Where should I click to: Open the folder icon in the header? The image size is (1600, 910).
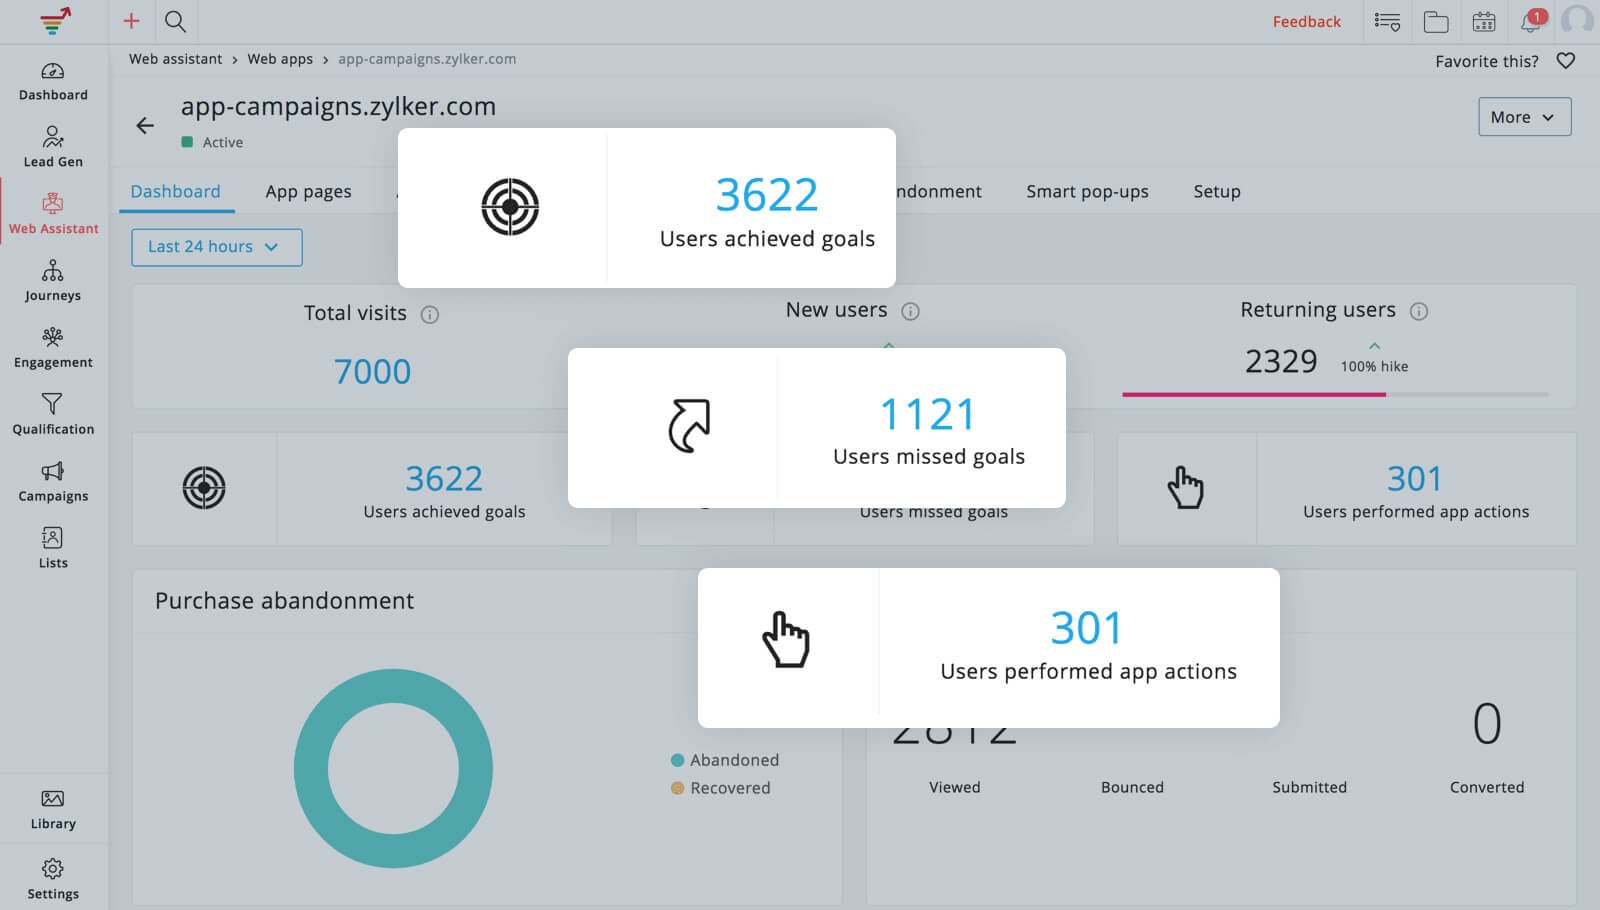[x=1436, y=21]
